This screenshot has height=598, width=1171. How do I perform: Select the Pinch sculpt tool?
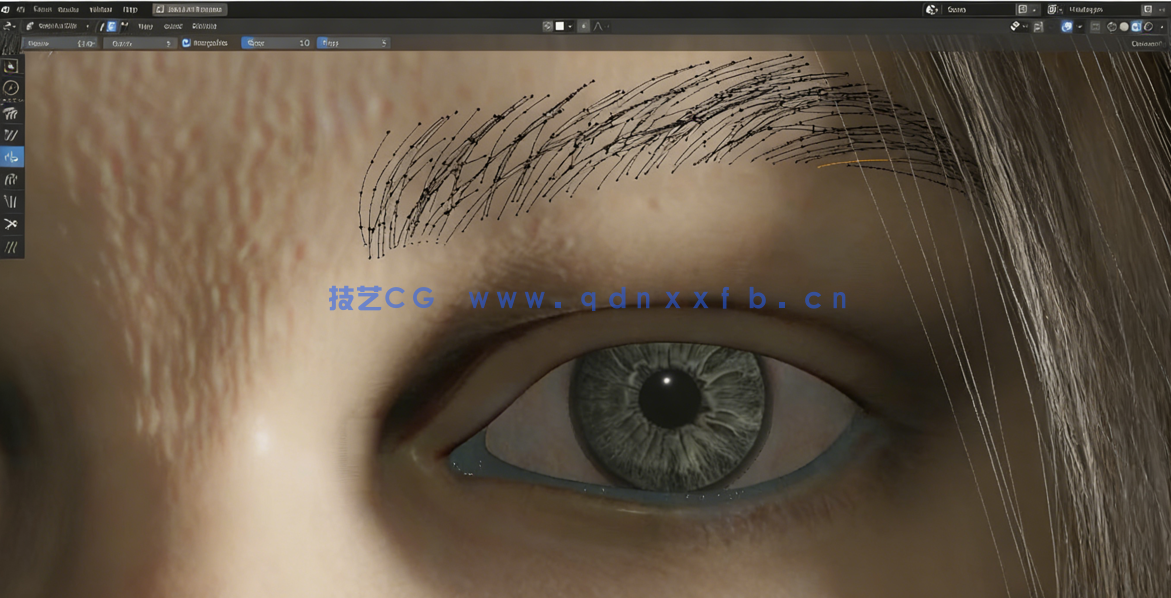(x=12, y=201)
